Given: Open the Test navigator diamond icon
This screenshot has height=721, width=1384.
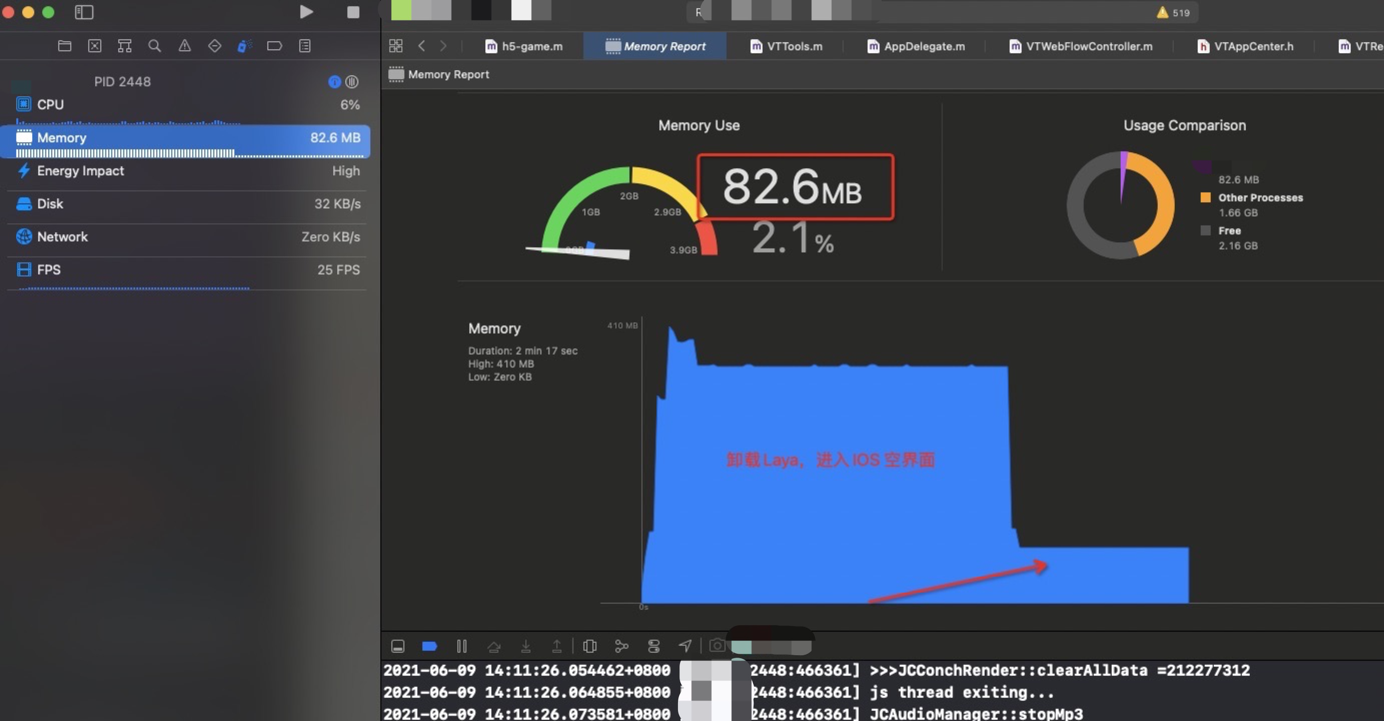Looking at the screenshot, I should [x=215, y=46].
